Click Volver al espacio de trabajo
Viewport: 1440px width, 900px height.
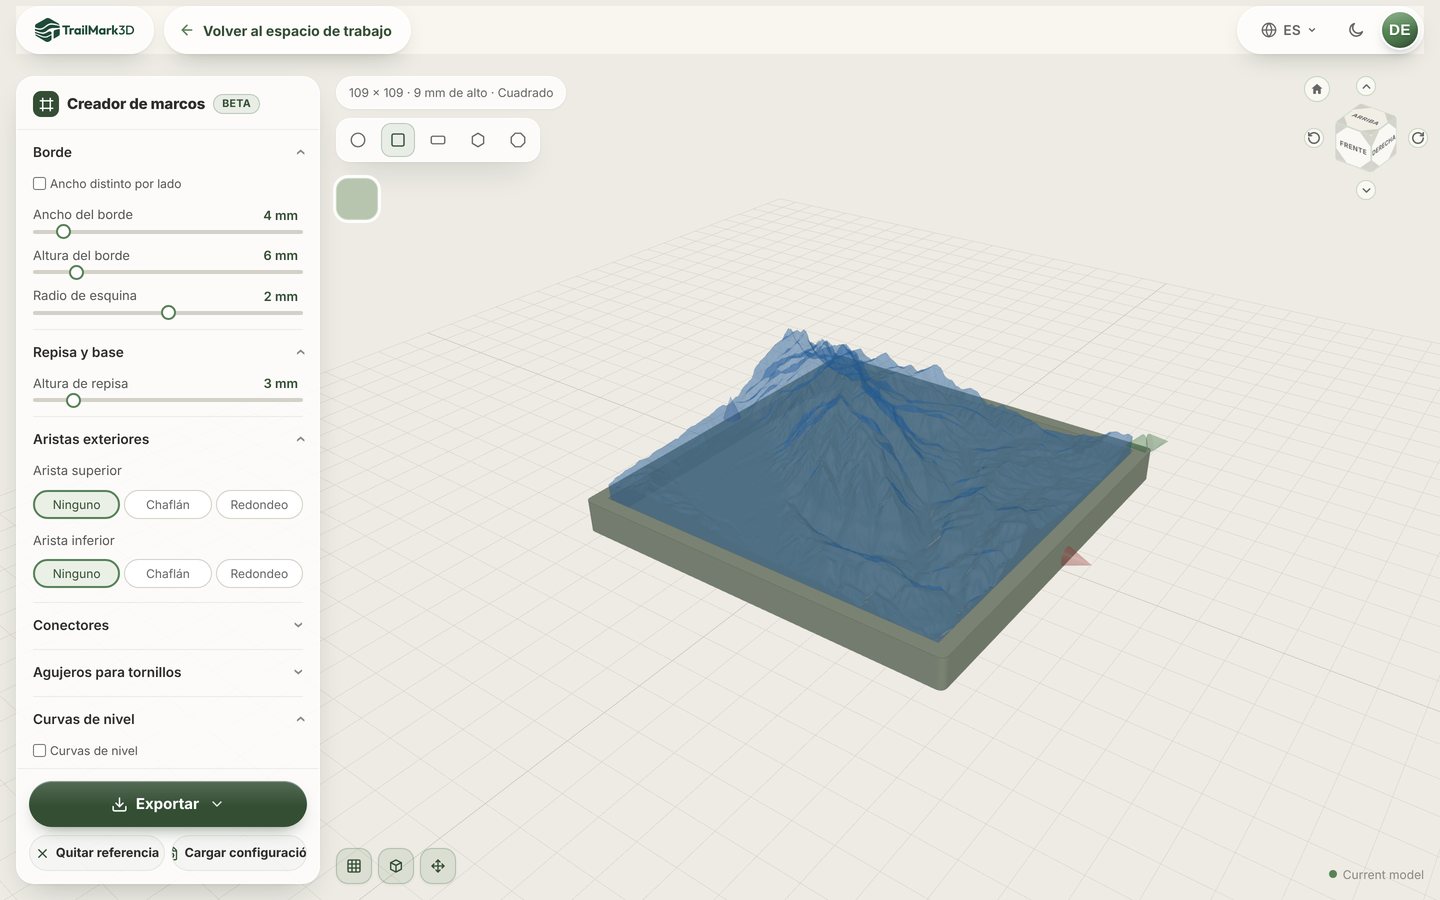click(x=287, y=30)
